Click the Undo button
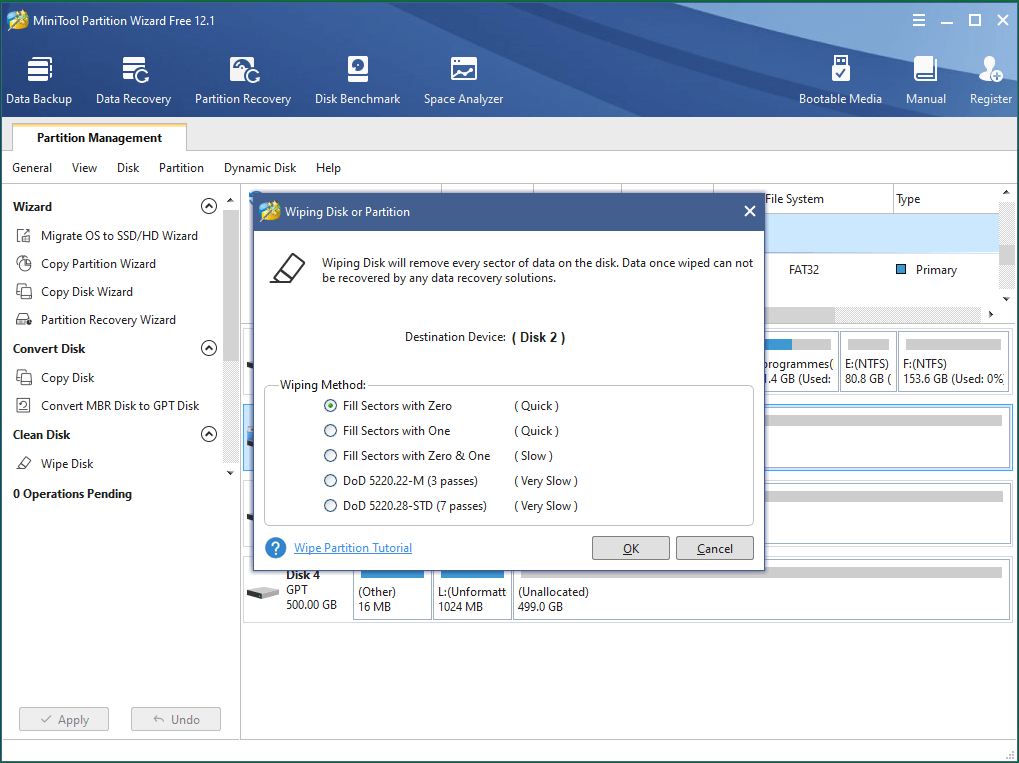Image resolution: width=1019 pixels, height=763 pixels. (175, 719)
